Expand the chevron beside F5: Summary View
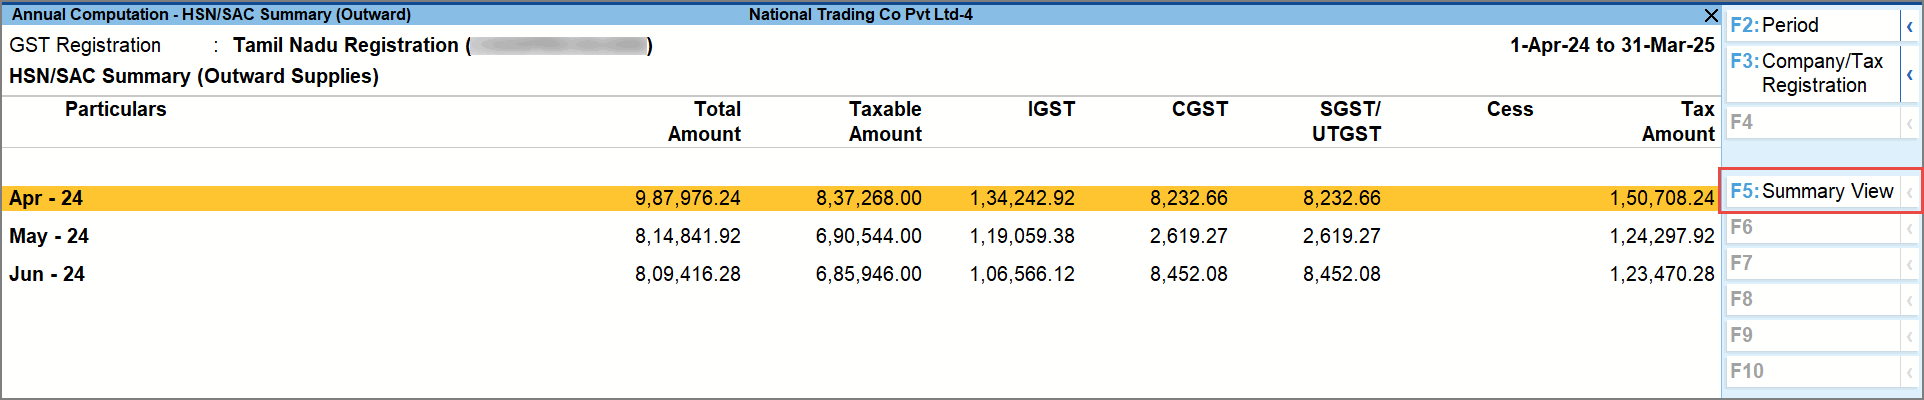This screenshot has height=400, width=1924. point(1909,192)
